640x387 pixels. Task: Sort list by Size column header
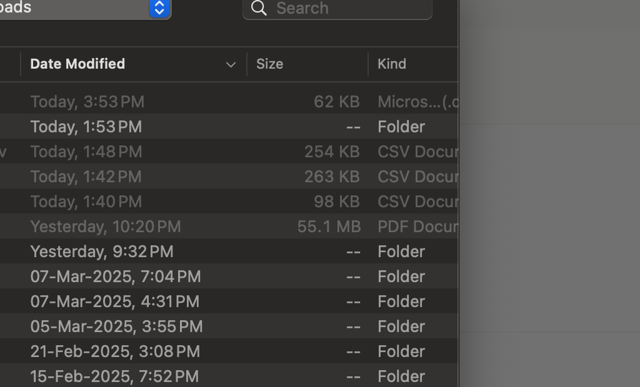[x=307, y=64]
